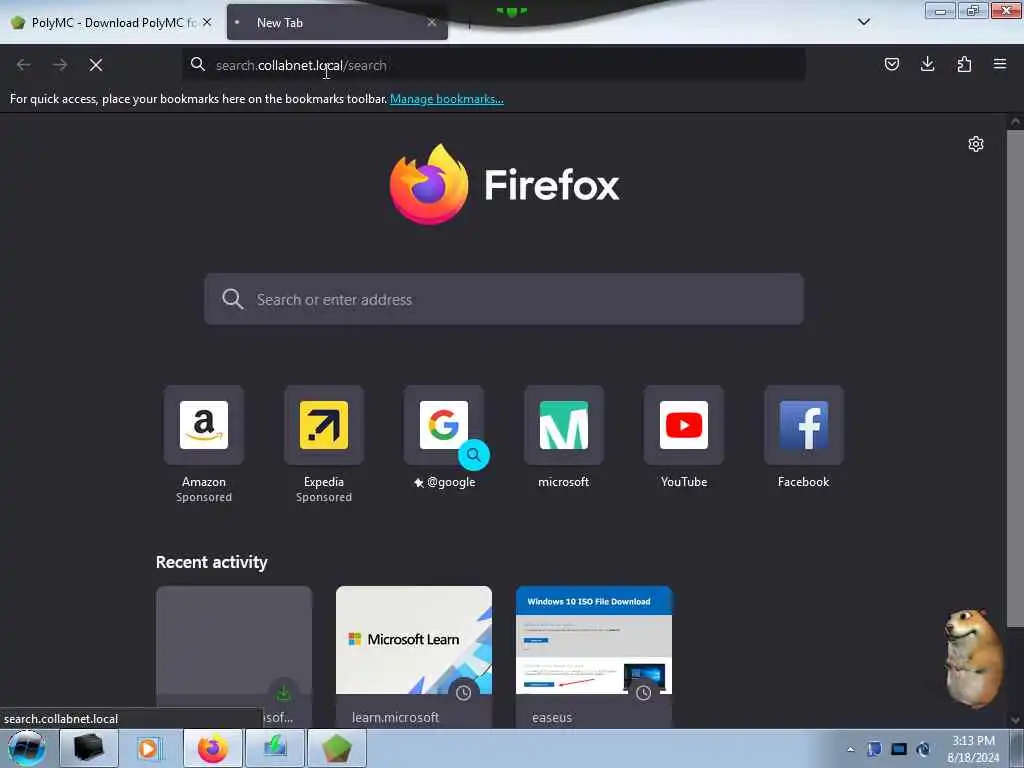Open the easeus Windows 10 ISO card
Viewport: 1024px width, 768px height.
[594, 656]
